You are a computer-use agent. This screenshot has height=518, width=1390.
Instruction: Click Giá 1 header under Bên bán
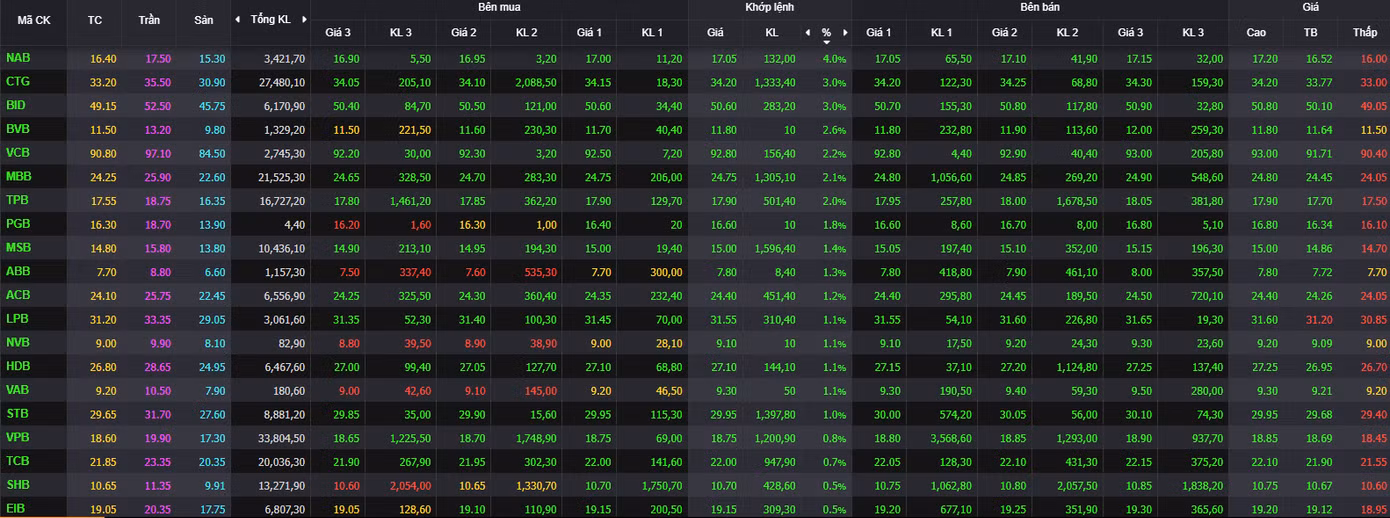[x=879, y=32]
